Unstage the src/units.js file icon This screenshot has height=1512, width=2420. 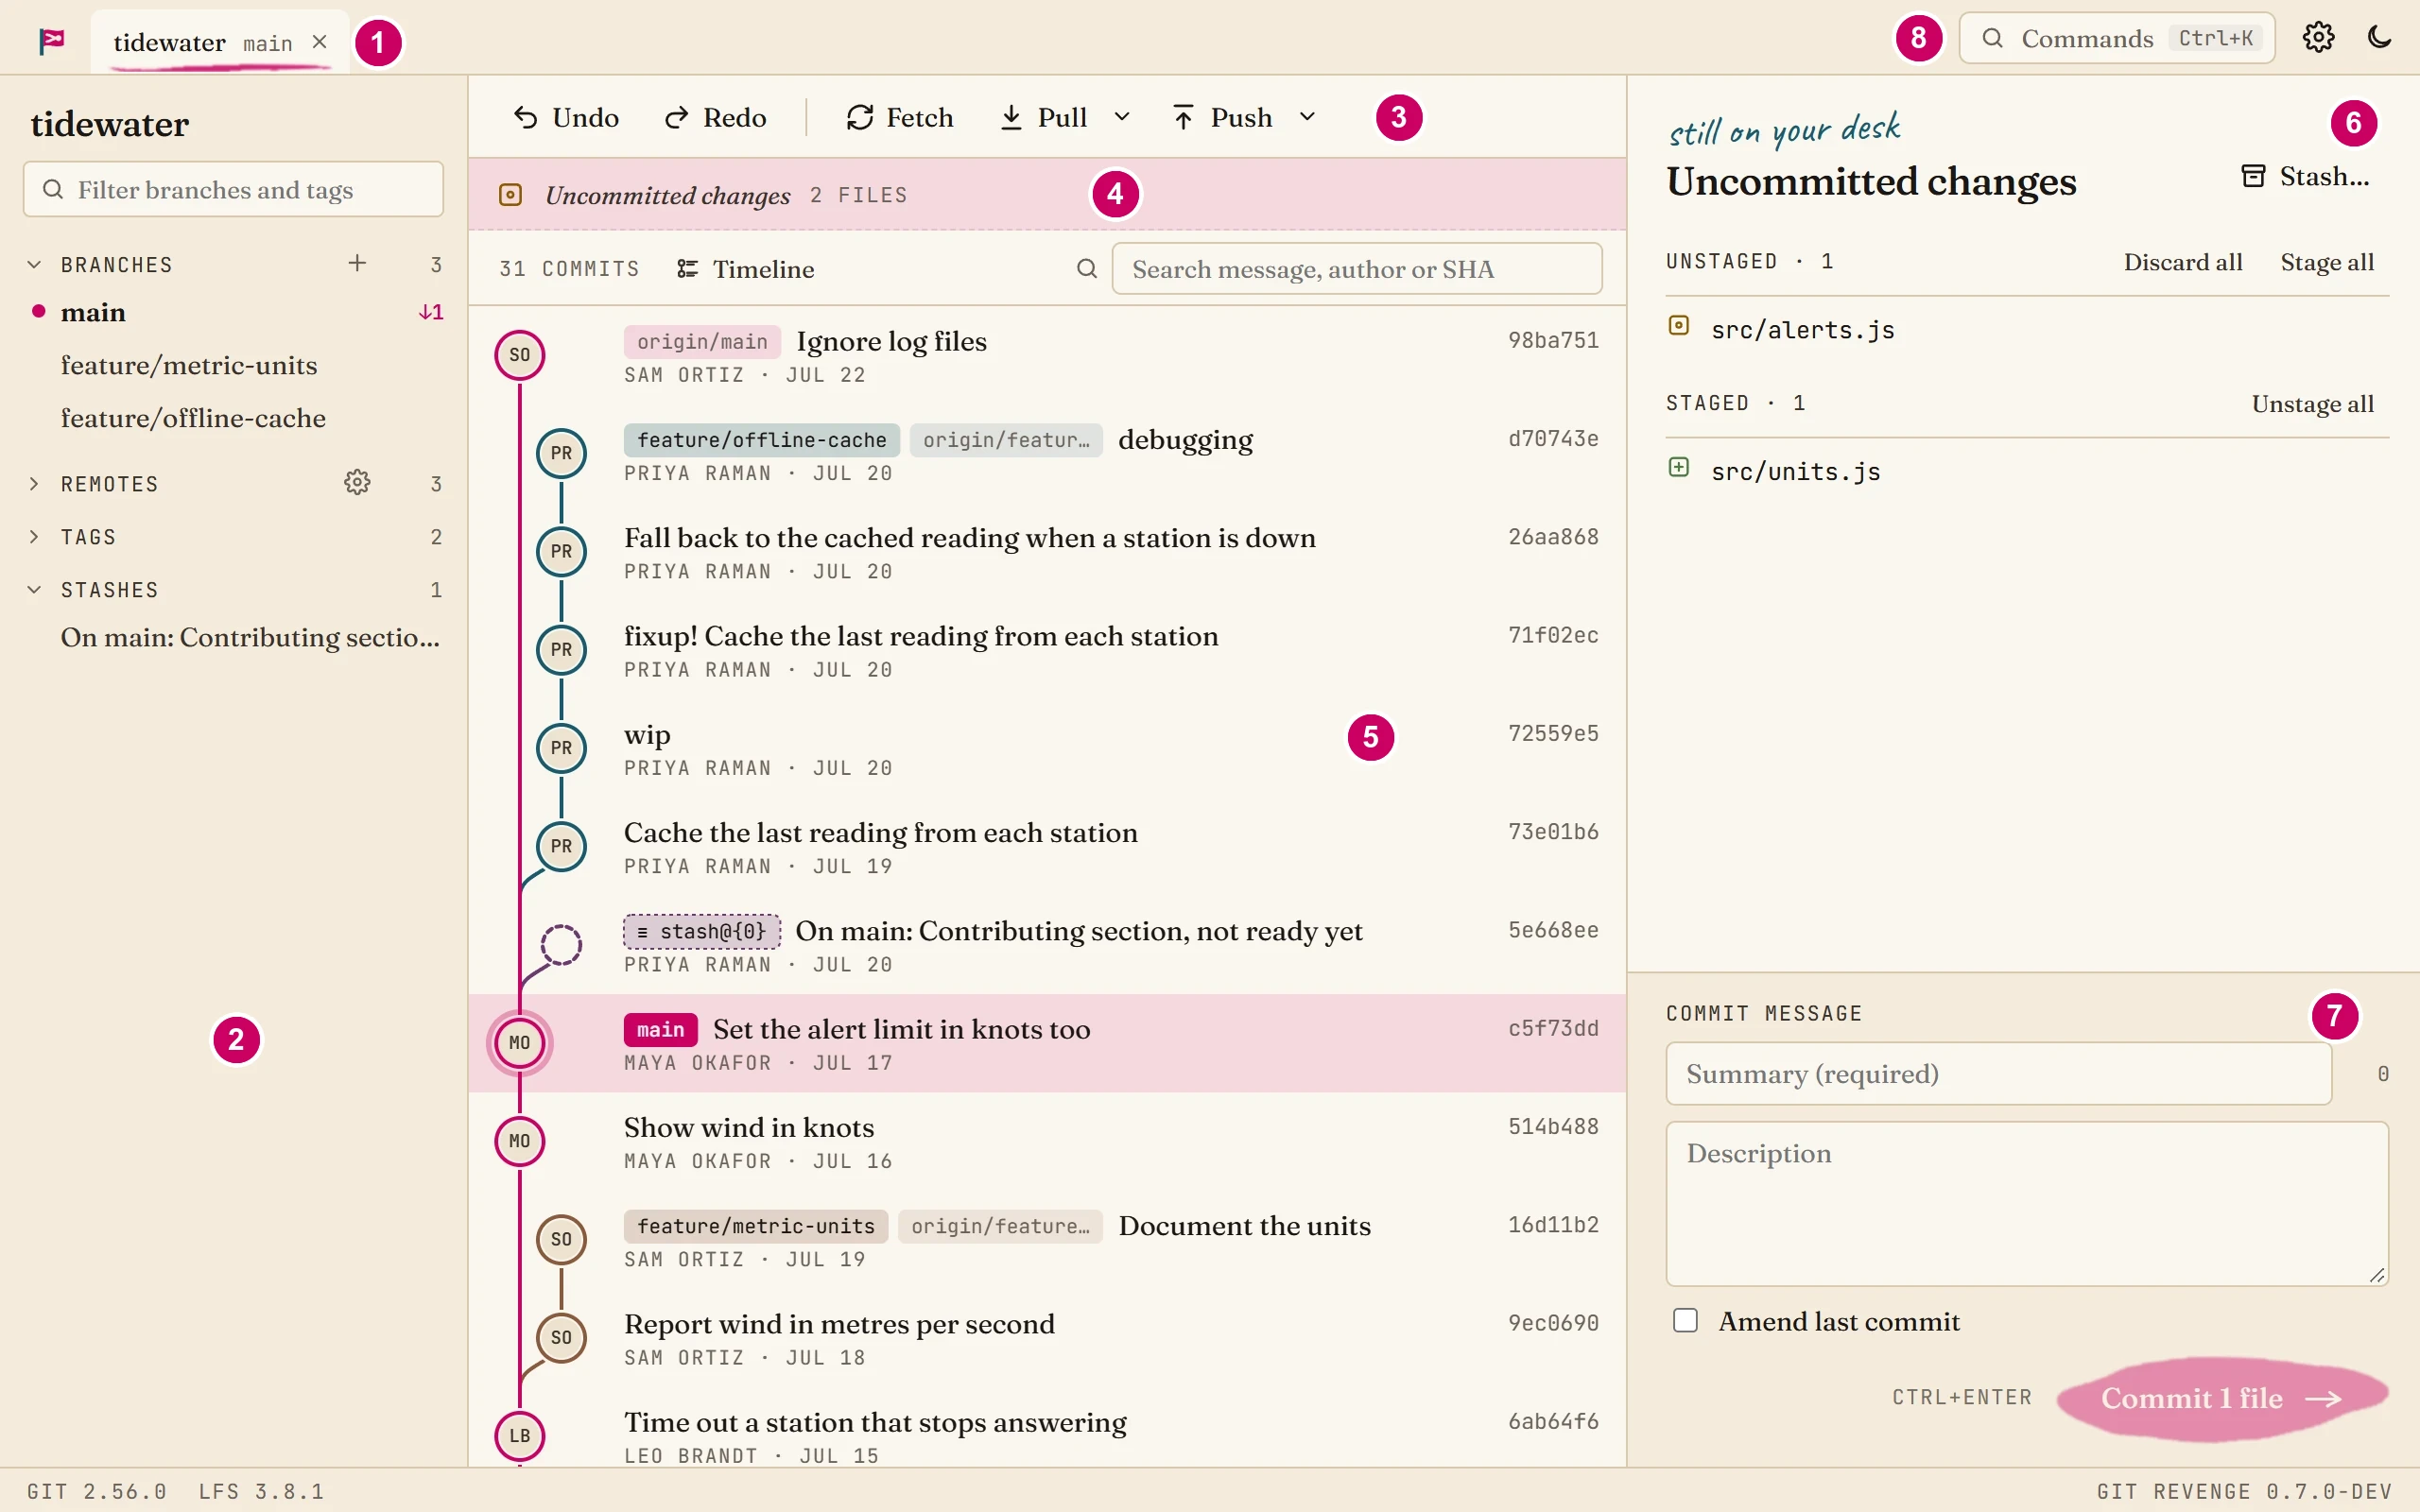1679,468
